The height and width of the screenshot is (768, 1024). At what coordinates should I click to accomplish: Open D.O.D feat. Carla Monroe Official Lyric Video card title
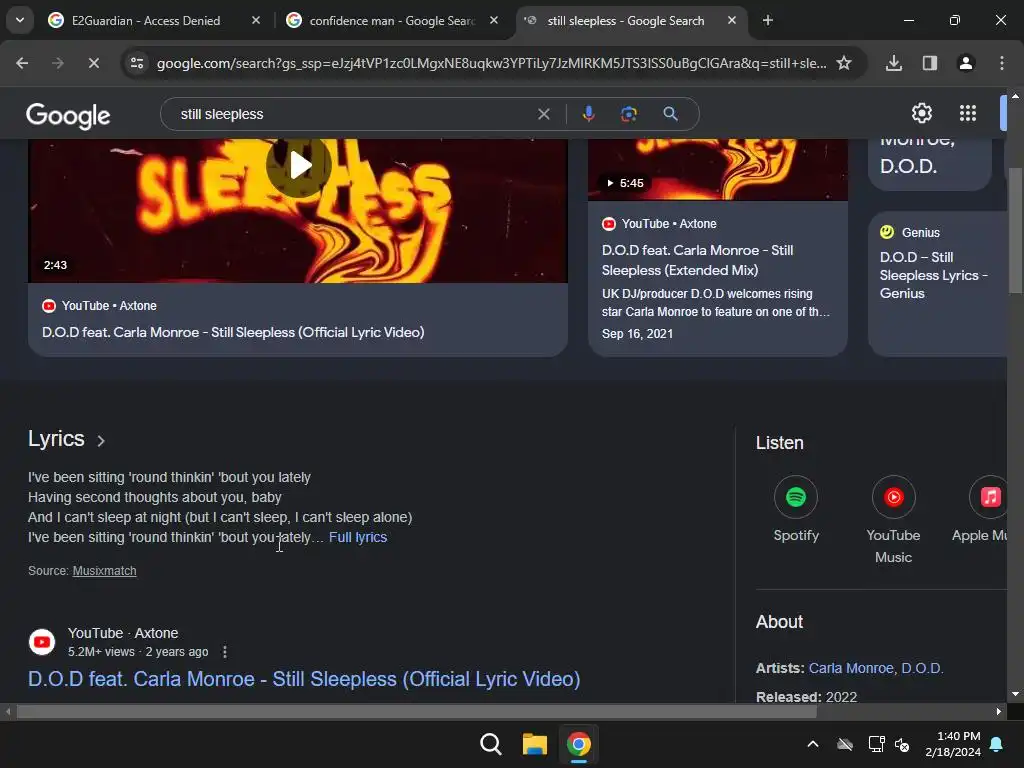tap(233, 332)
